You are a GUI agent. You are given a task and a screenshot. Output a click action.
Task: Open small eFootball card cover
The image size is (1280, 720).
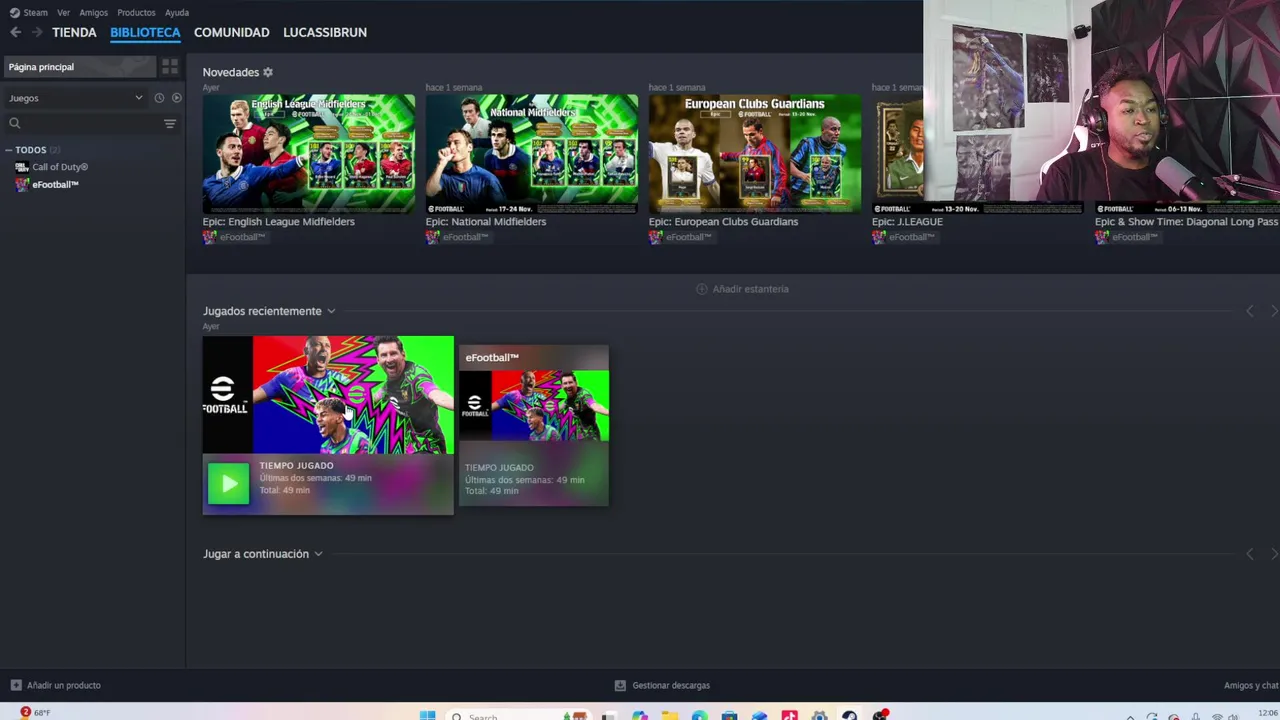534,406
